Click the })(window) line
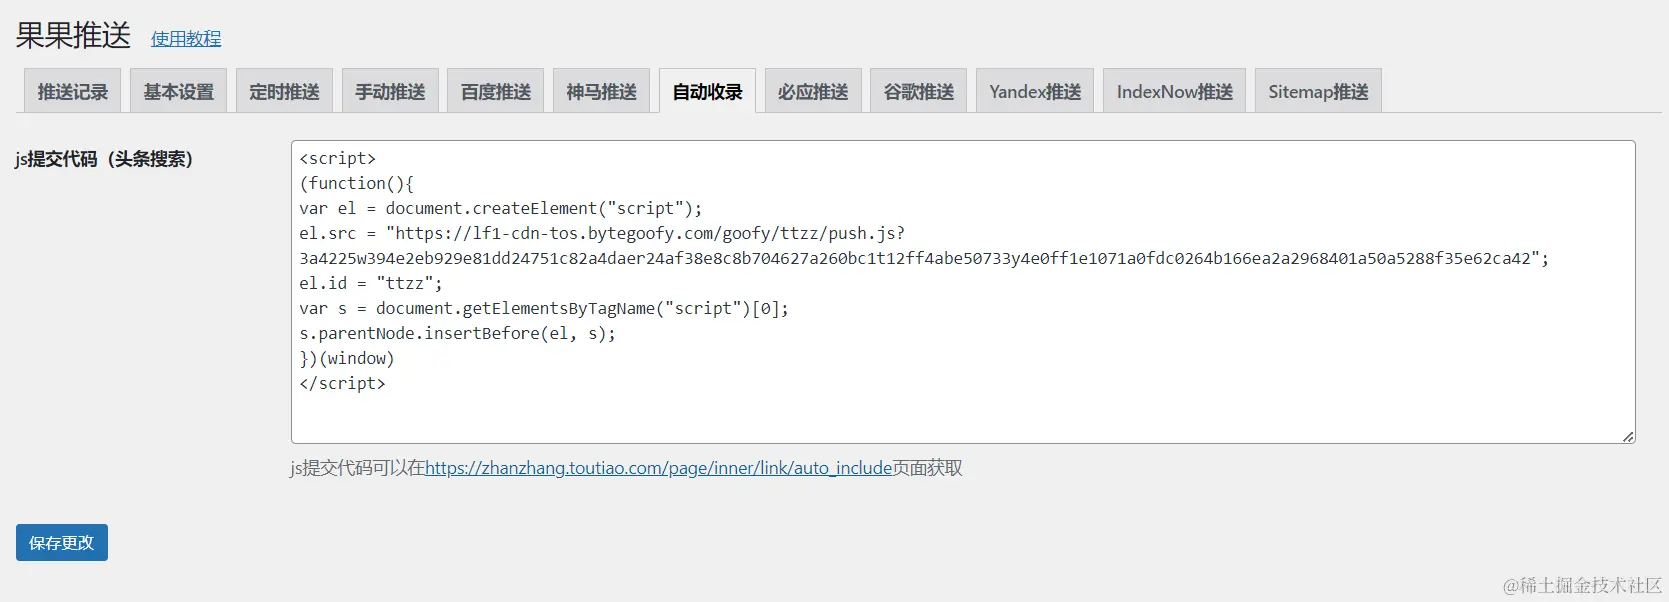Image resolution: width=1669 pixels, height=602 pixels. click(347, 358)
